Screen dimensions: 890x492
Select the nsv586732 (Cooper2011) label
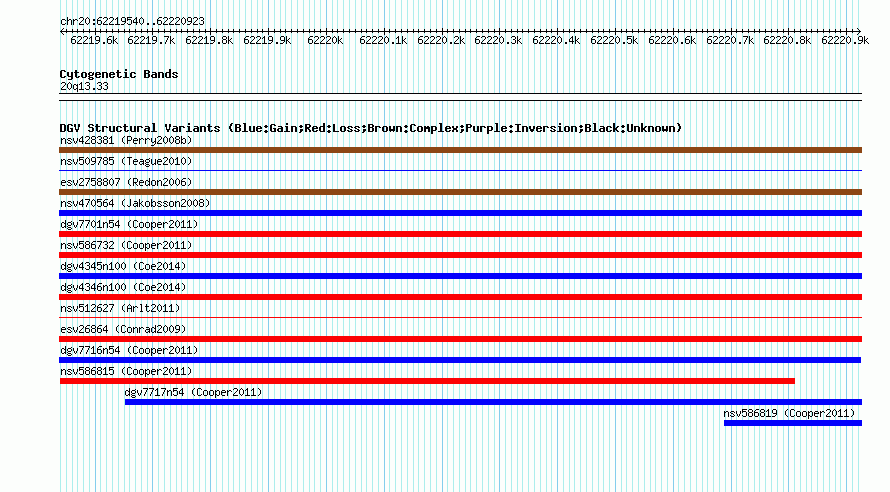(126, 245)
